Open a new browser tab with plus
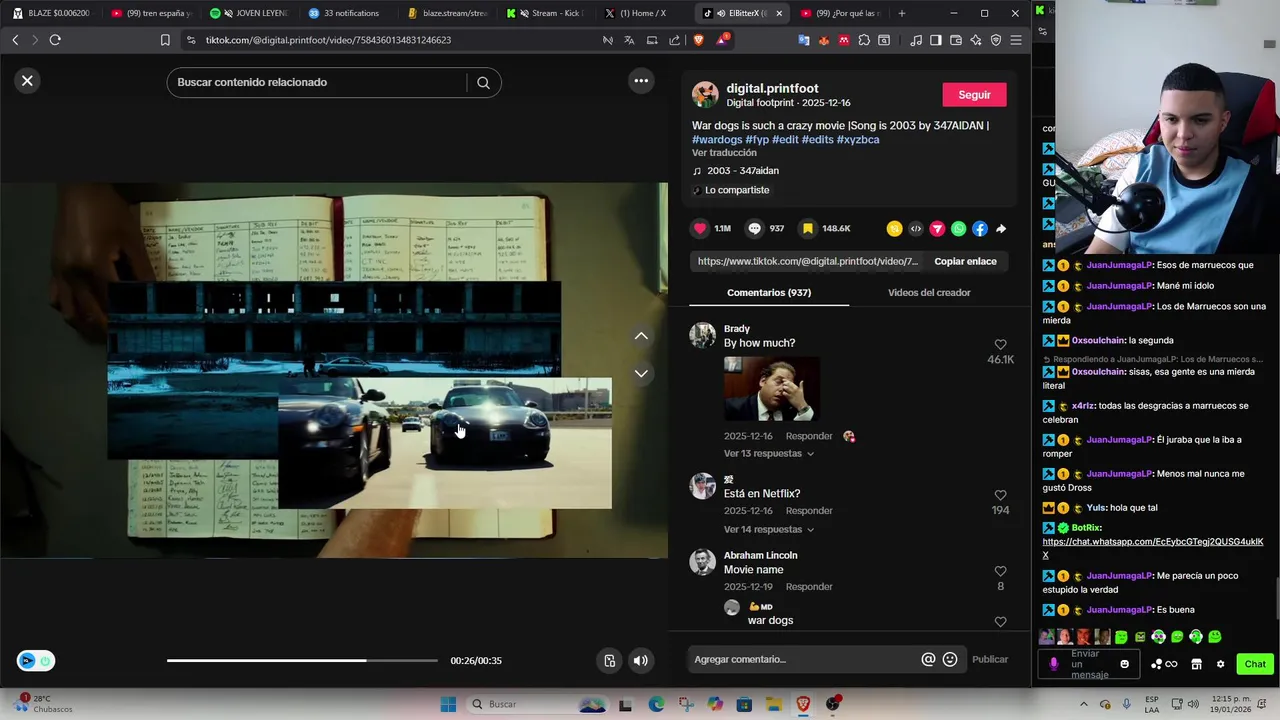1280x720 pixels. pyautogui.click(x=902, y=13)
